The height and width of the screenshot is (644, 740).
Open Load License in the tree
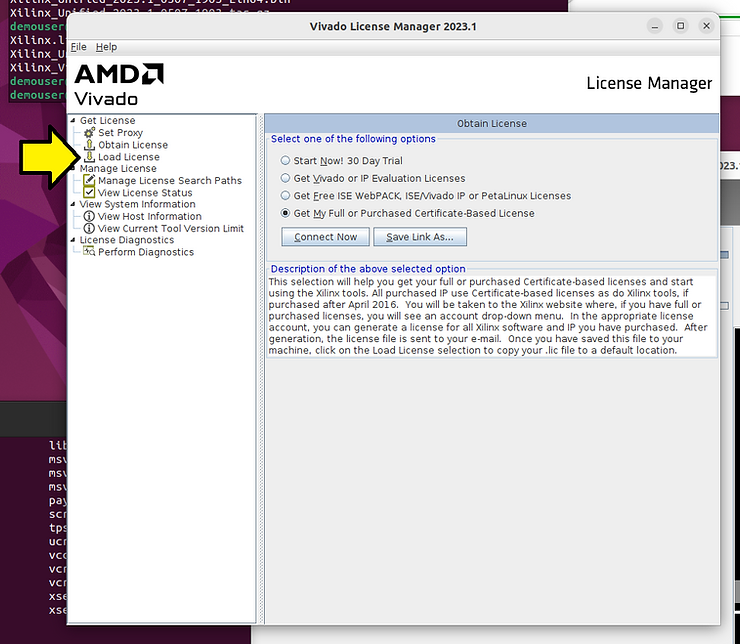coord(128,157)
